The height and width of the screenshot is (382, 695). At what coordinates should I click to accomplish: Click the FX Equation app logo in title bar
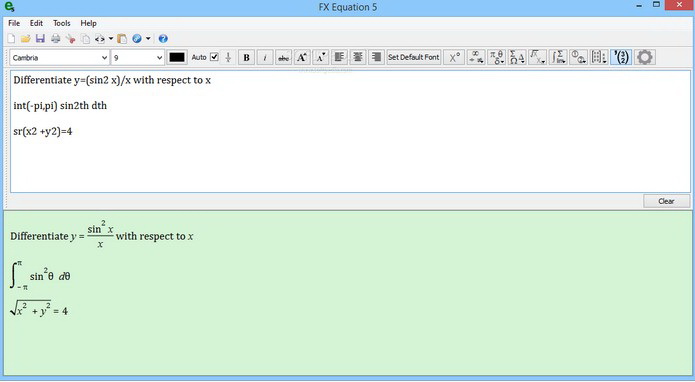click(x=9, y=7)
